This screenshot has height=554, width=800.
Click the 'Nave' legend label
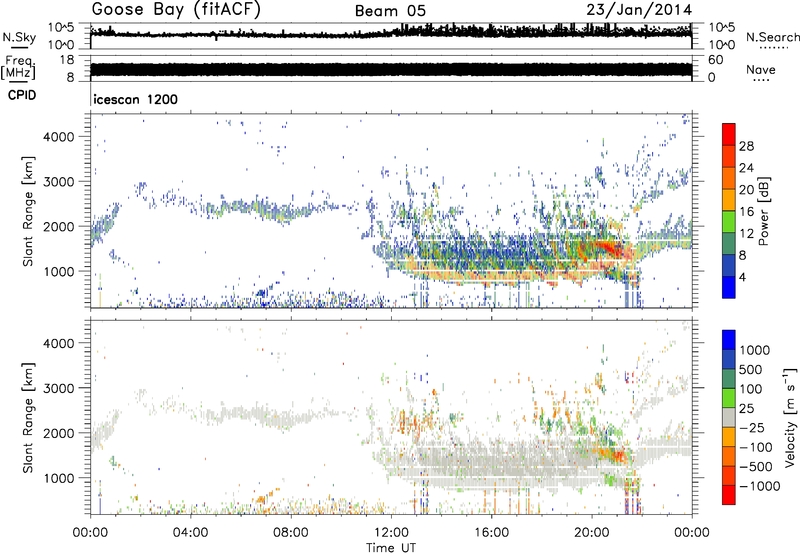pos(761,70)
